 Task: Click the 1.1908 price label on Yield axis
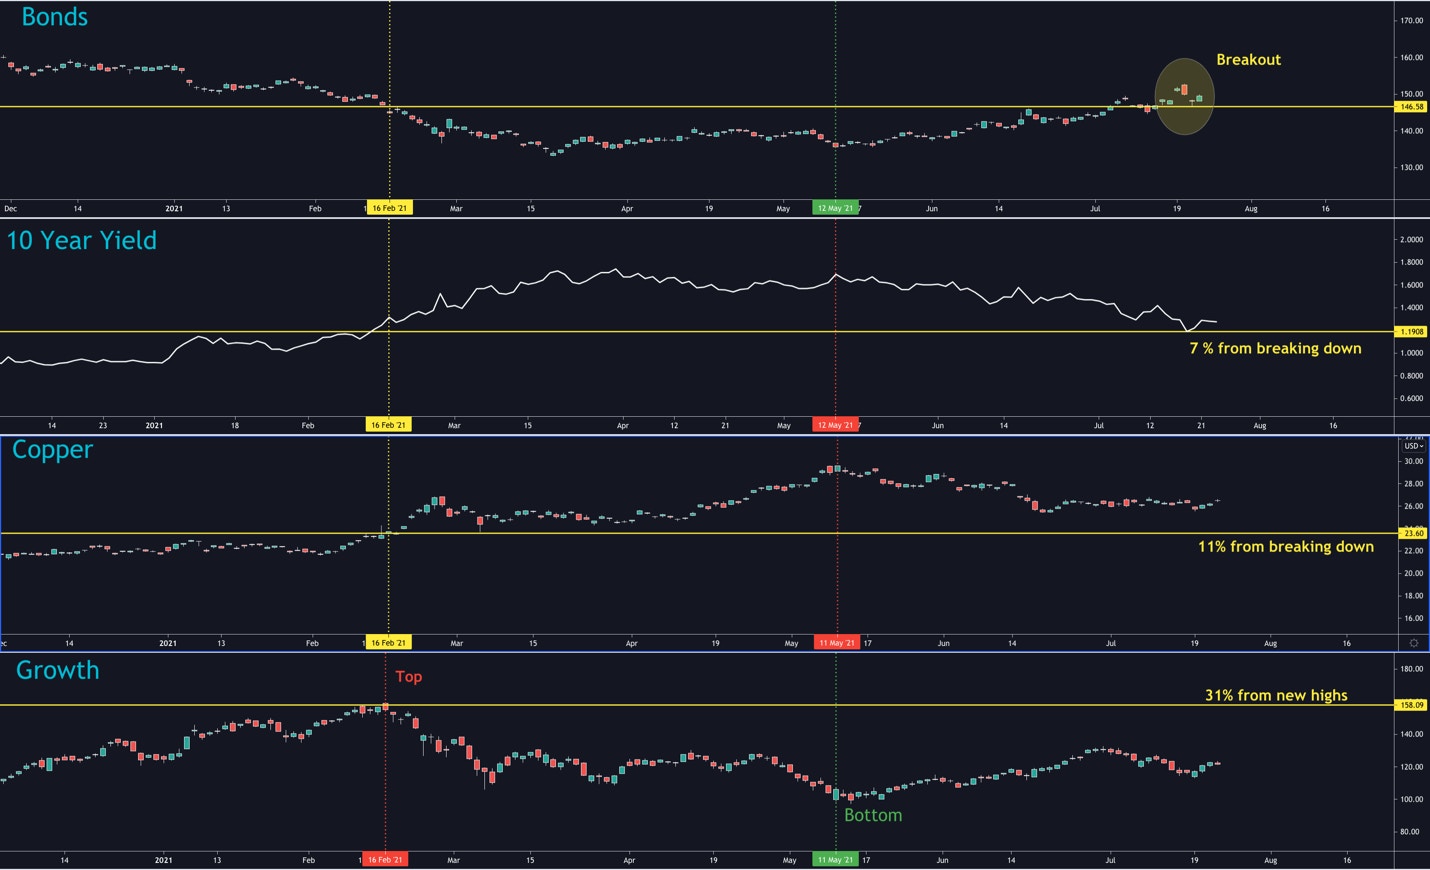coord(1411,331)
